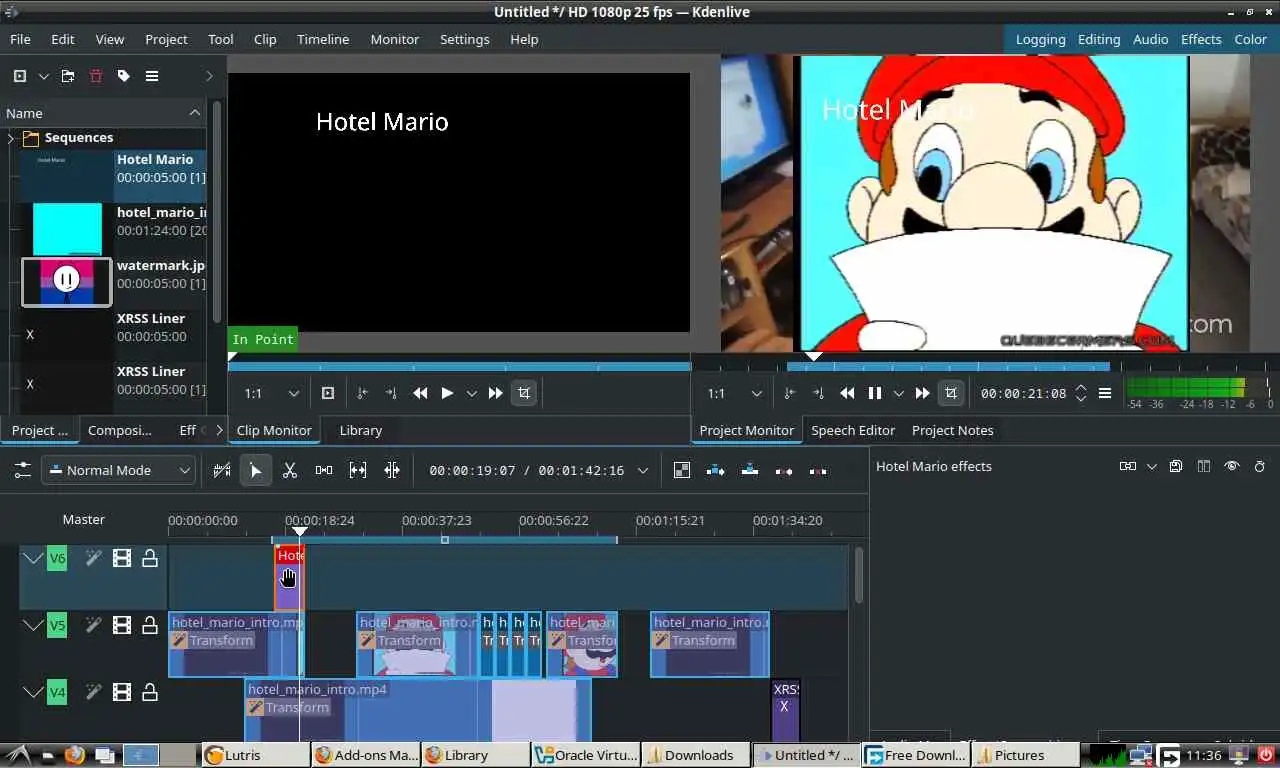Fast forward in the clip monitor
Screen dimensions: 1280x768
pos(495,393)
